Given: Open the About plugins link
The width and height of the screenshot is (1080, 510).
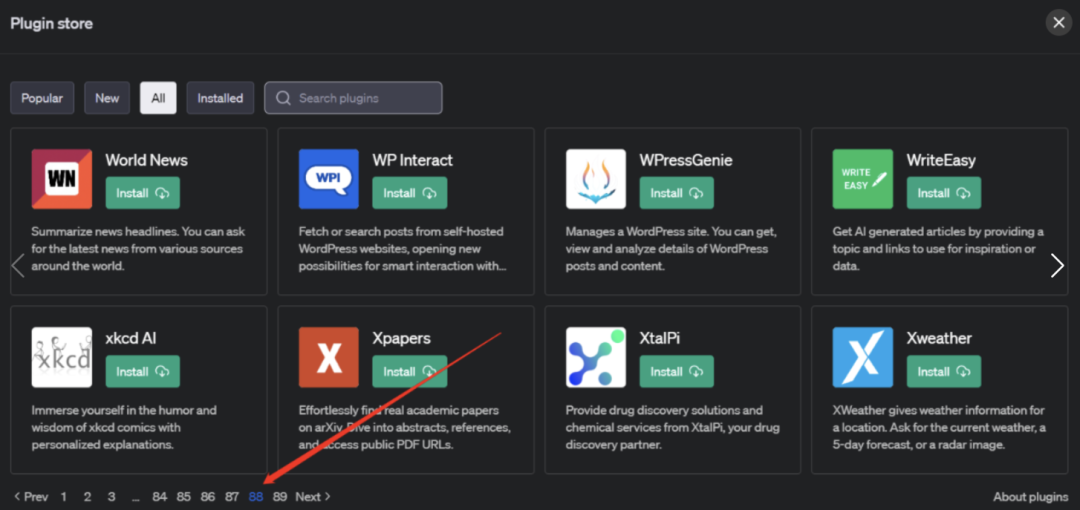Looking at the screenshot, I should point(1030,496).
